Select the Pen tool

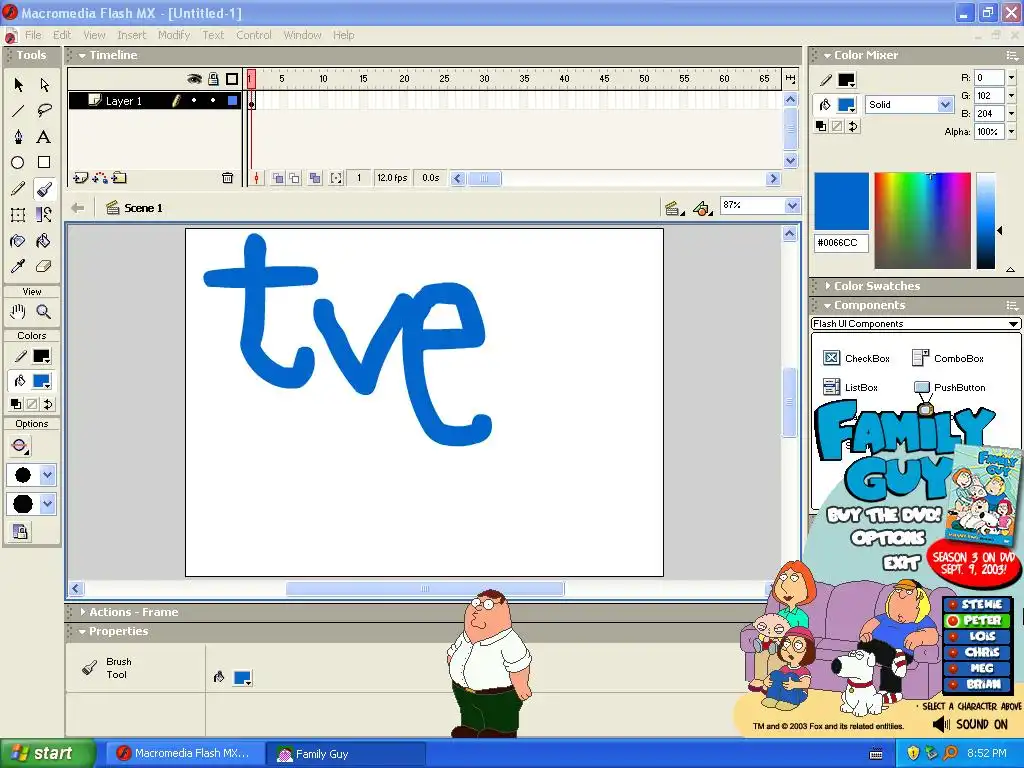18,136
